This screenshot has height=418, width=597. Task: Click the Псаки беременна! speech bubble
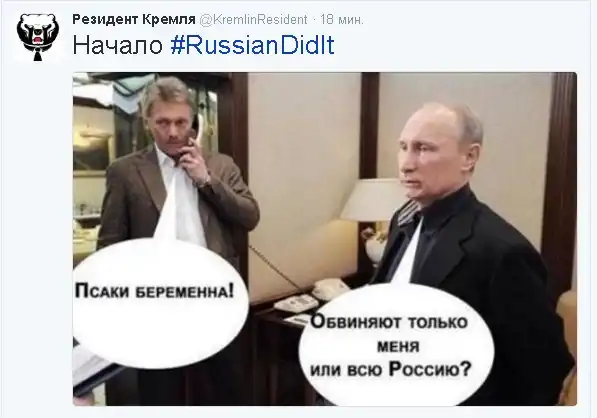(160, 301)
